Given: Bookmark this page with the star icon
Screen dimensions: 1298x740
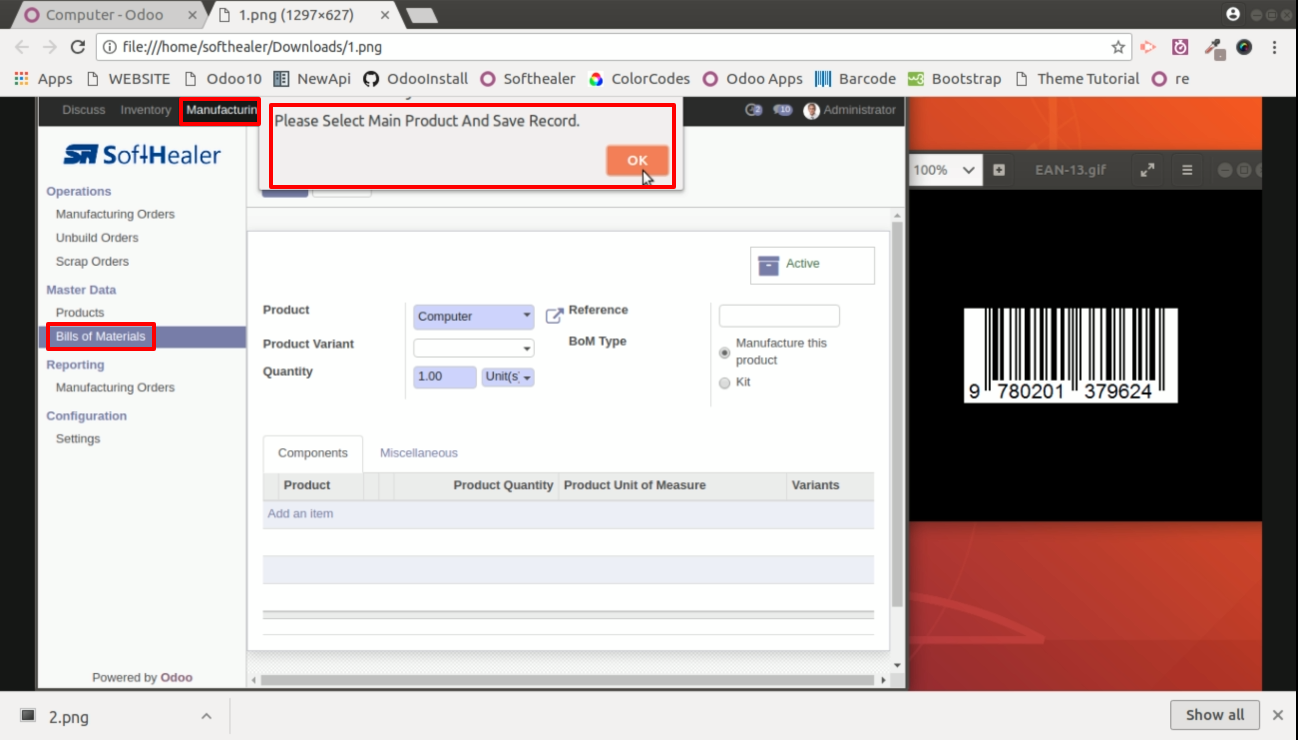Looking at the screenshot, I should (1118, 47).
